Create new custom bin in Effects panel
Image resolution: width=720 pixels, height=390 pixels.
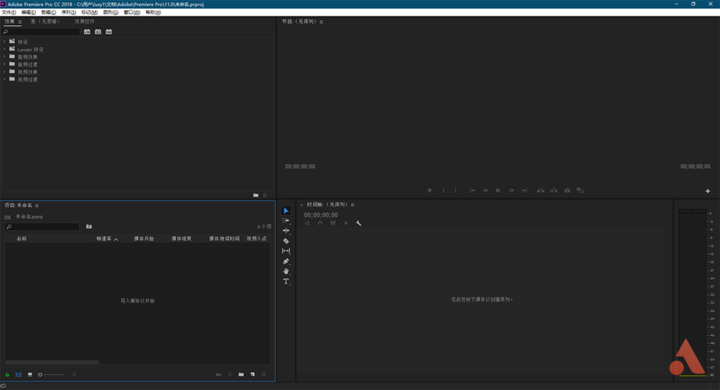pos(256,195)
